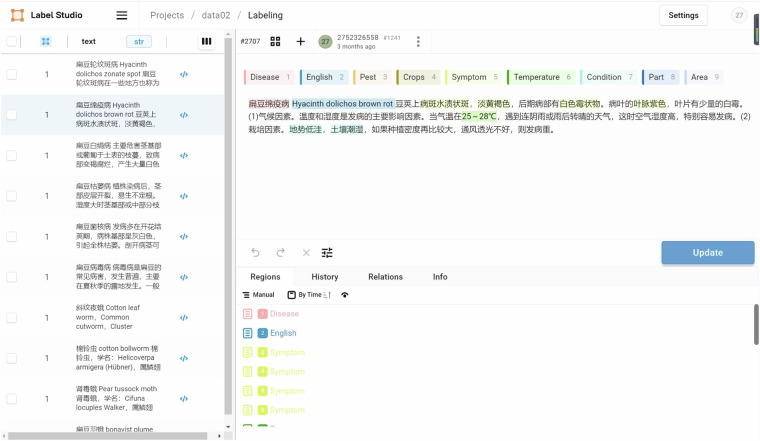Click the Update button
This screenshot has width=760, height=441.
708,253
